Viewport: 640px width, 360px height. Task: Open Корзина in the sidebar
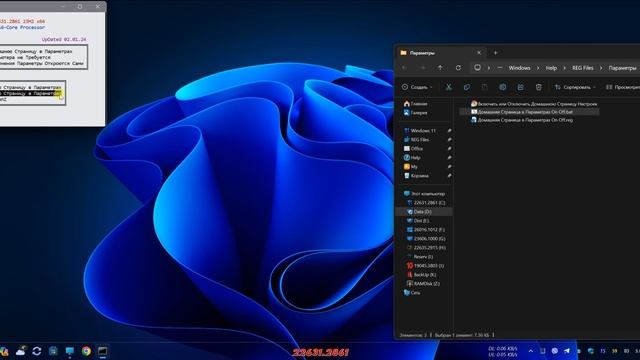(x=416, y=176)
